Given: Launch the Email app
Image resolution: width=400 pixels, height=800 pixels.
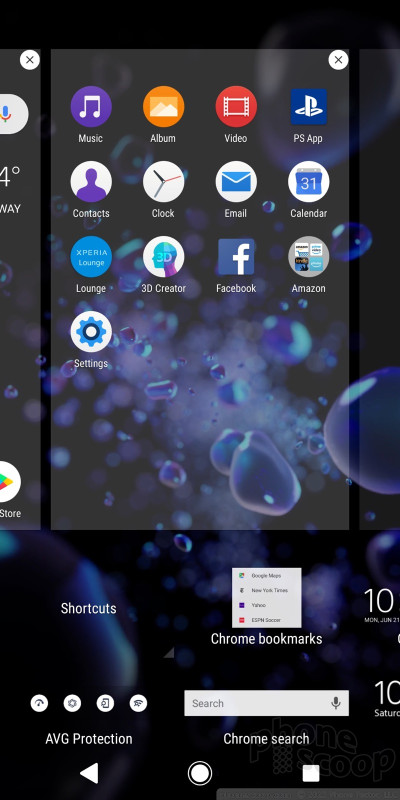Looking at the screenshot, I should [236, 182].
